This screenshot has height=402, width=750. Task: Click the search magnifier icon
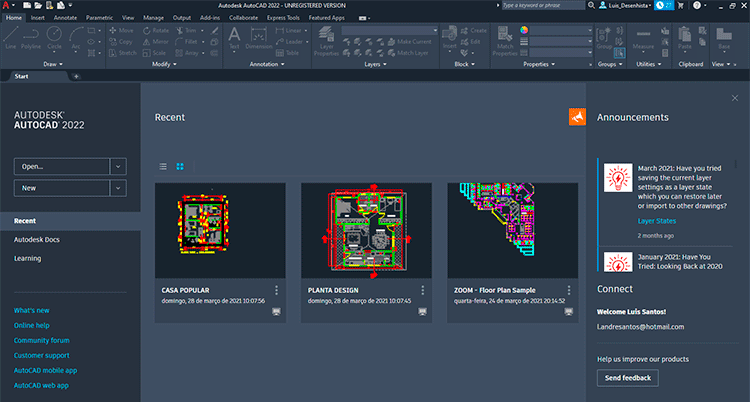pyautogui.click(x=591, y=5)
